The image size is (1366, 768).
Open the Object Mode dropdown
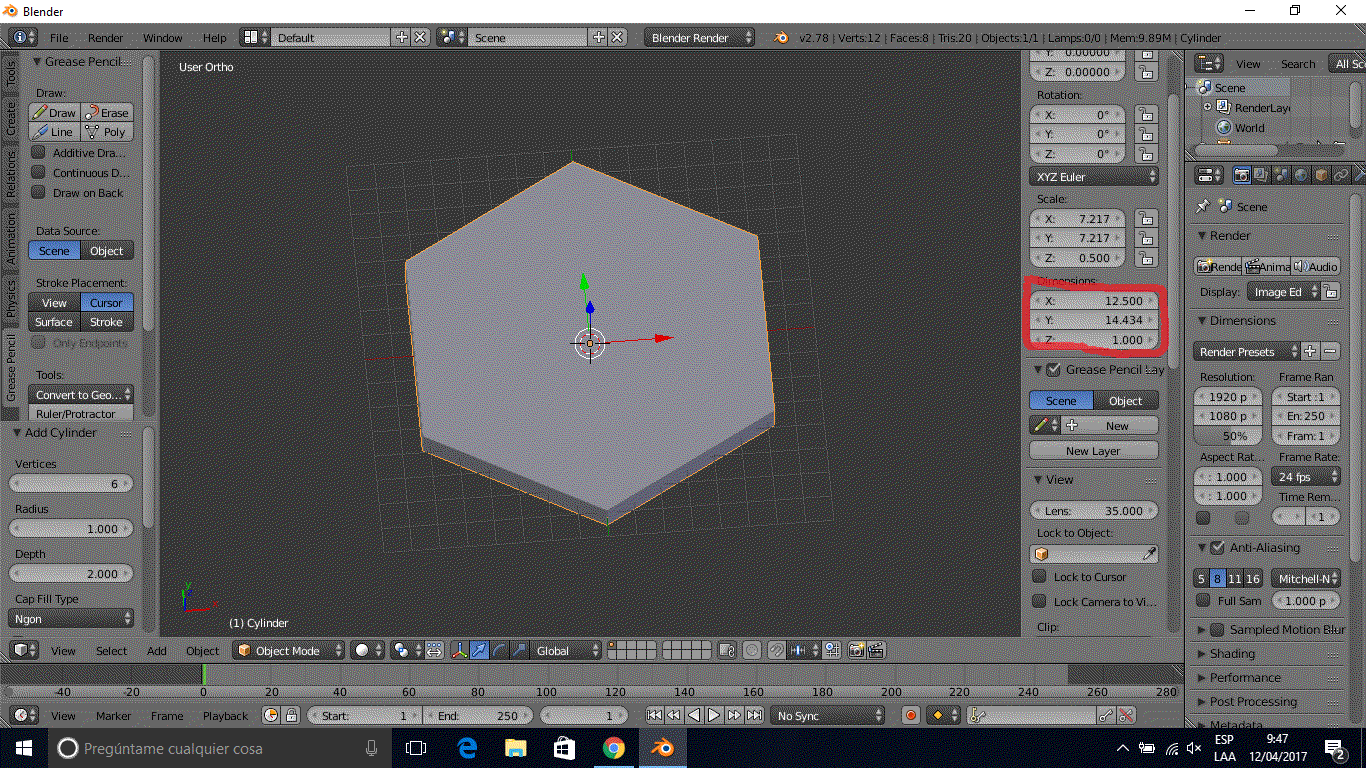289,650
